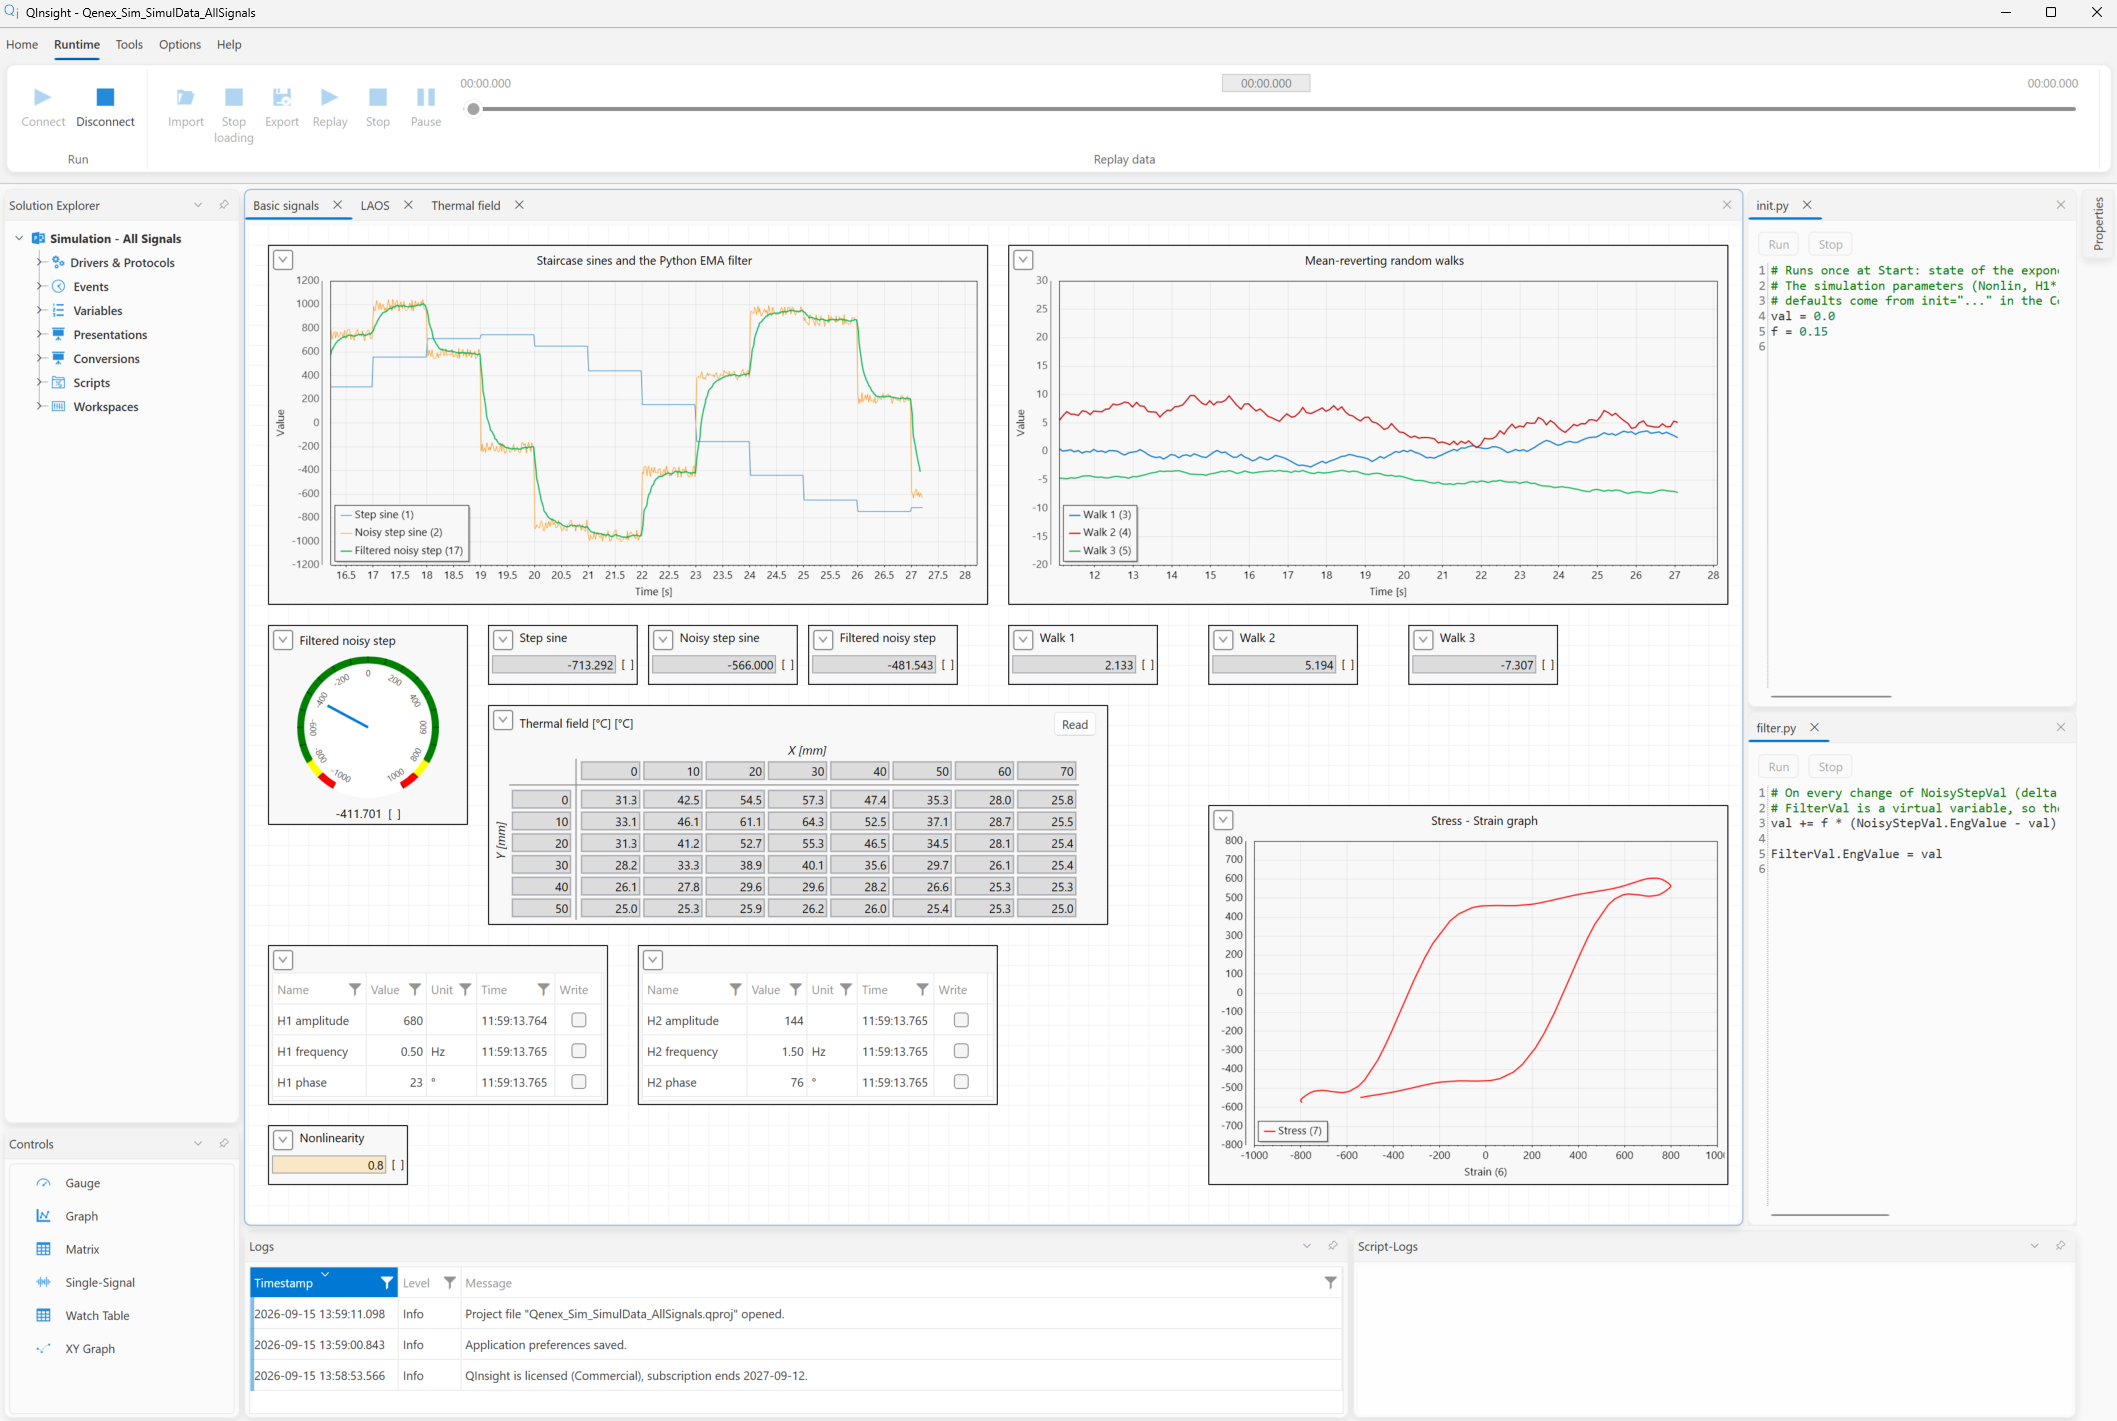
Task: Click the replay timeline slider handle
Action: pyautogui.click(x=474, y=109)
